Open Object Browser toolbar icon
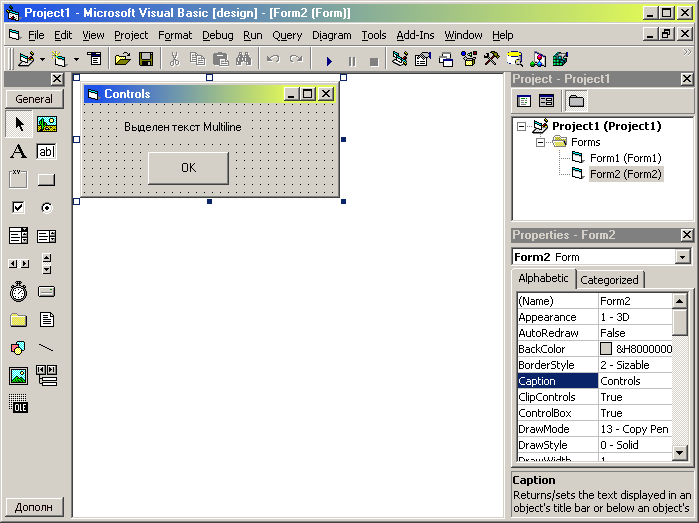The height and width of the screenshot is (523, 699). [x=469, y=59]
